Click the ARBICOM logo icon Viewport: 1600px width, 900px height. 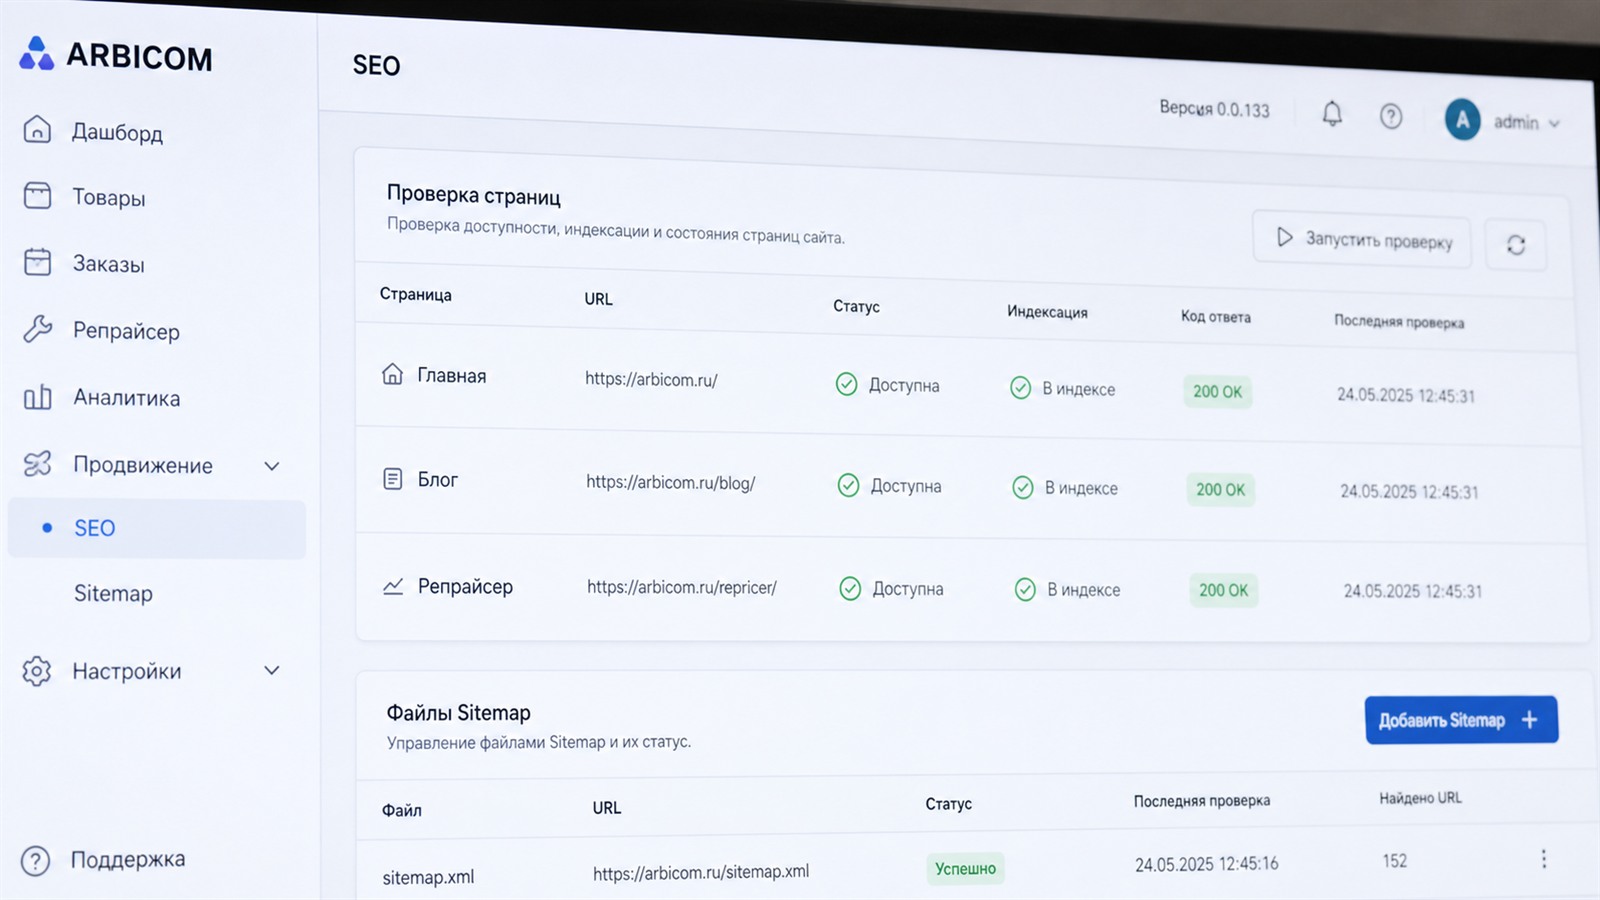[x=37, y=54]
